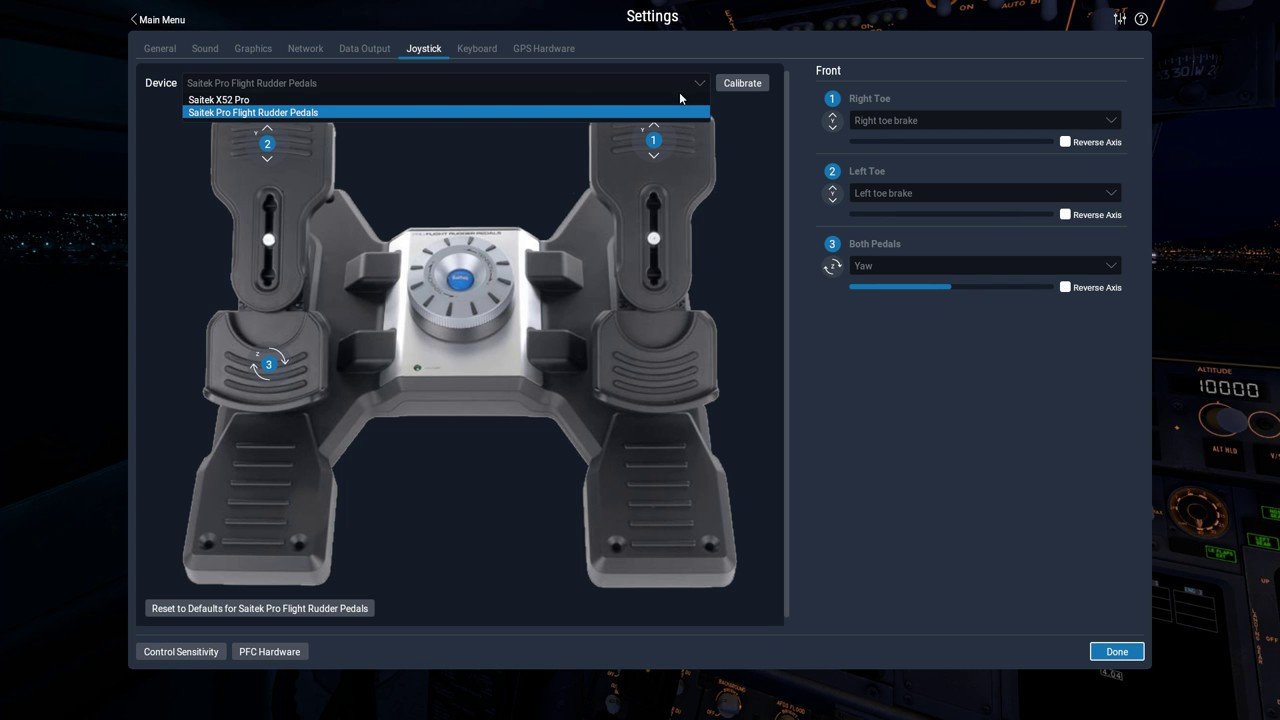Select Saitek X52 Pro from the device list
The height and width of the screenshot is (720, 1280).
point(219,100)
